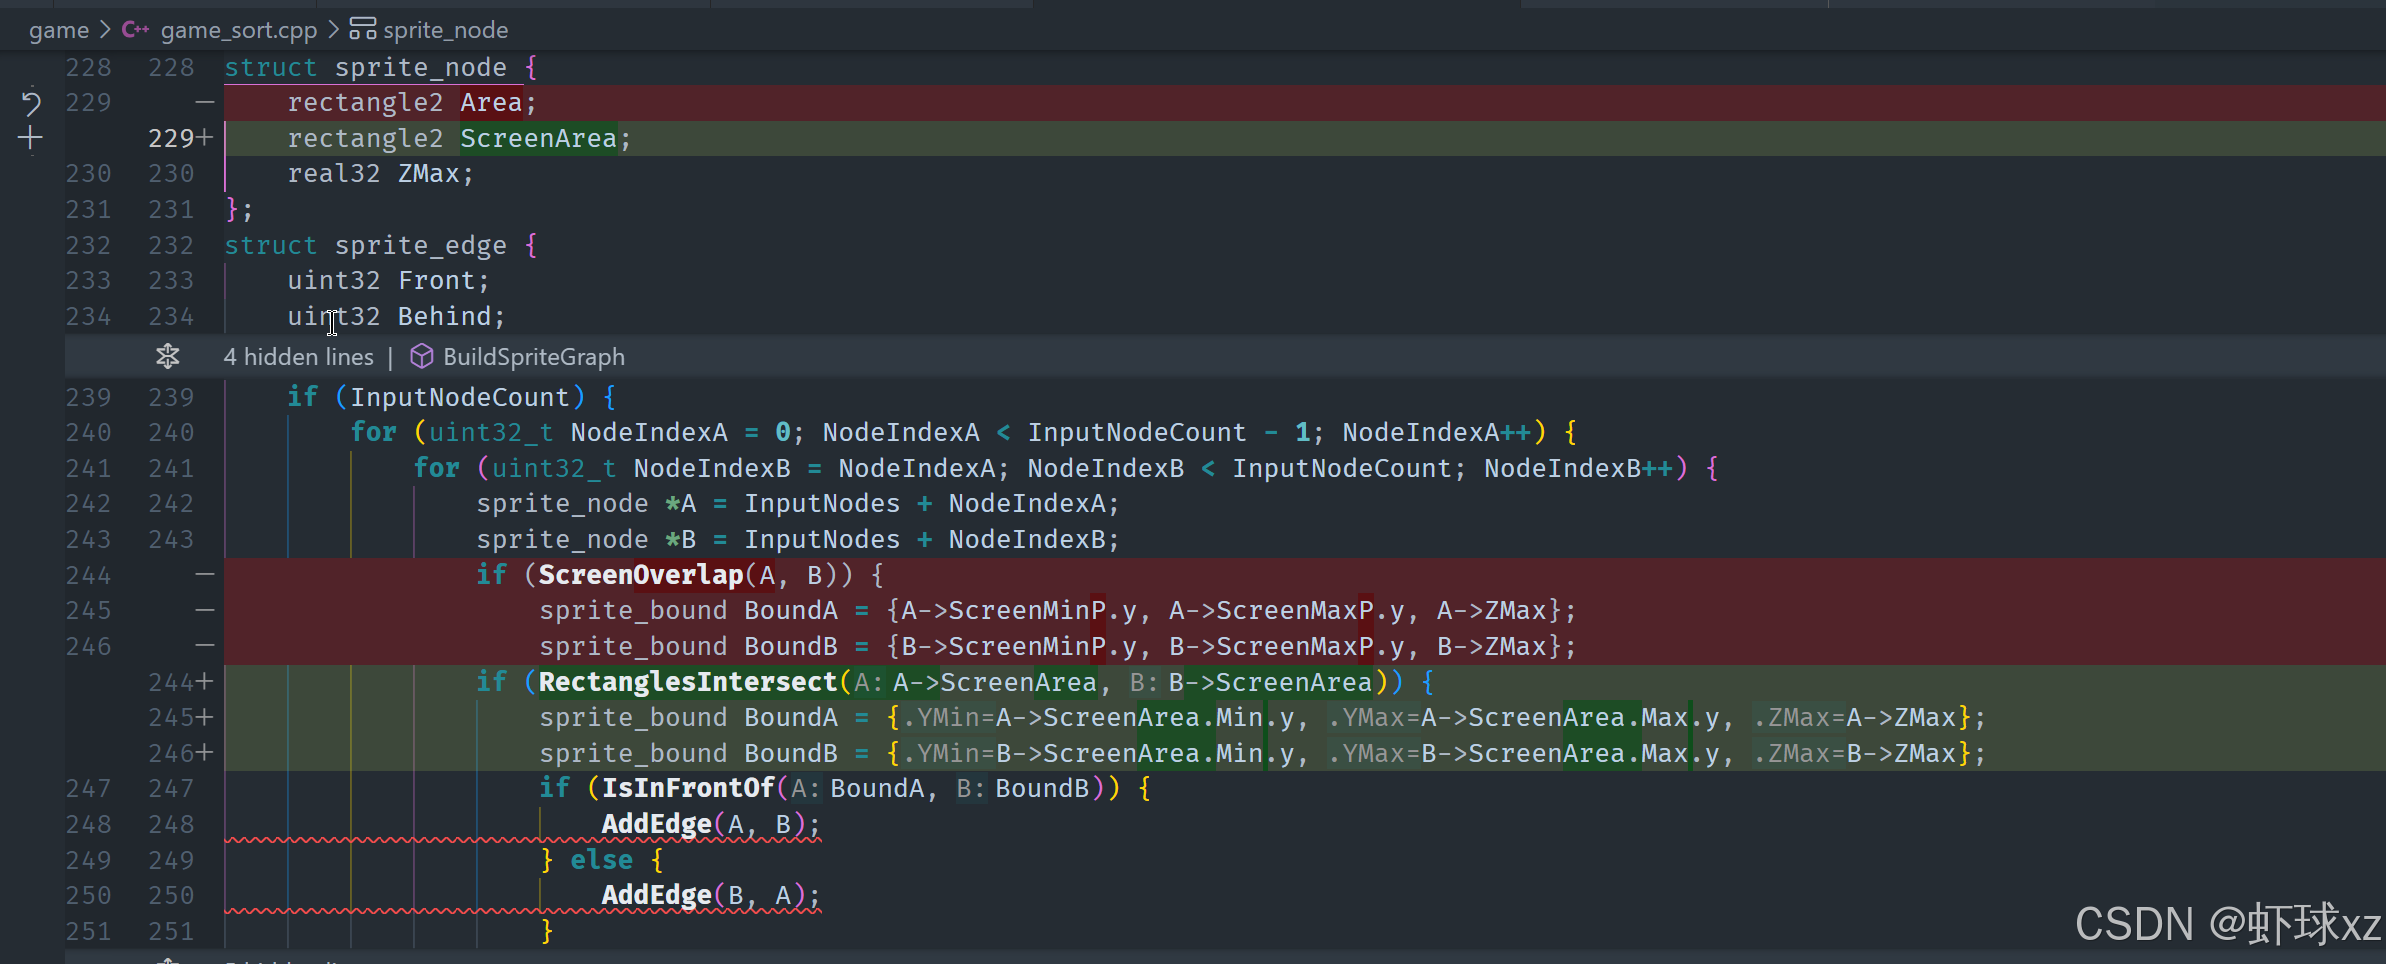Click 'Area' in removed line 229
The height and width of the screenshot is (964, 2386).
click(491, 103)
